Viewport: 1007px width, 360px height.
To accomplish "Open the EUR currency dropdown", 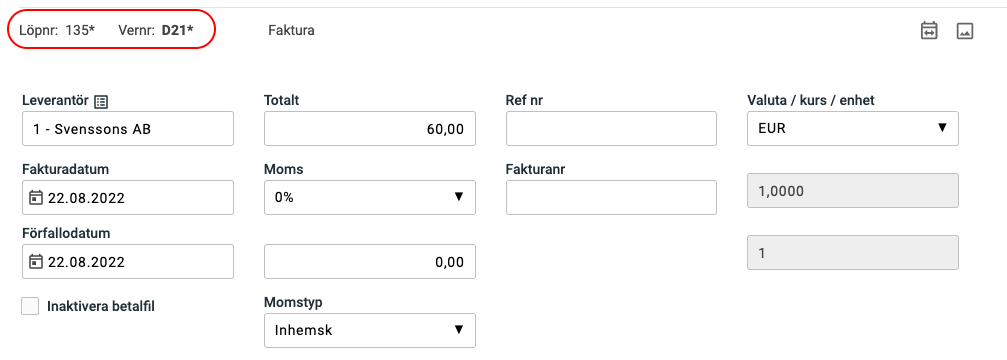I will pyautogui.click(x=853, y=128).
